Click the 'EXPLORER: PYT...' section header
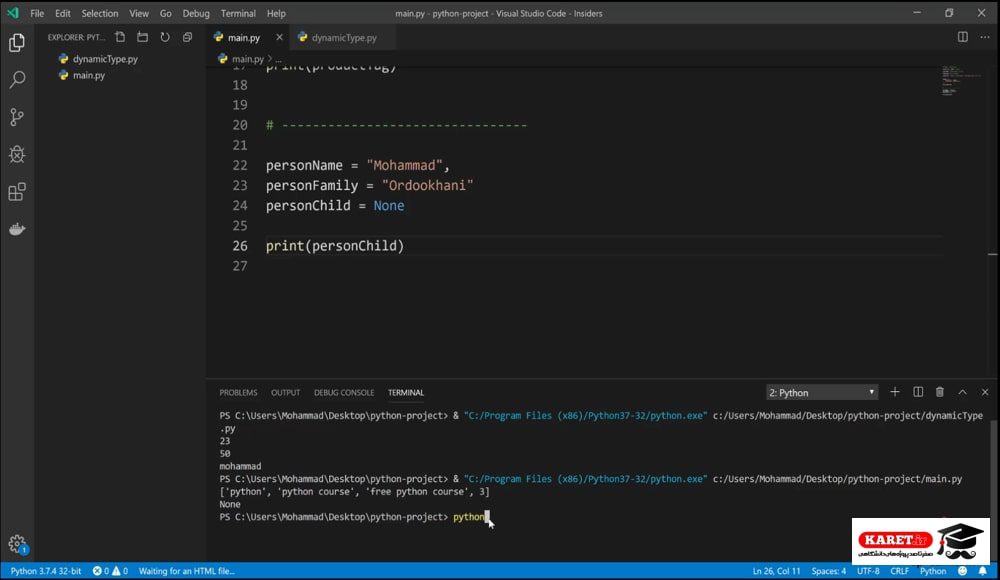The width and height of the screenshot is (1000, 580). (x=76, y=37)
